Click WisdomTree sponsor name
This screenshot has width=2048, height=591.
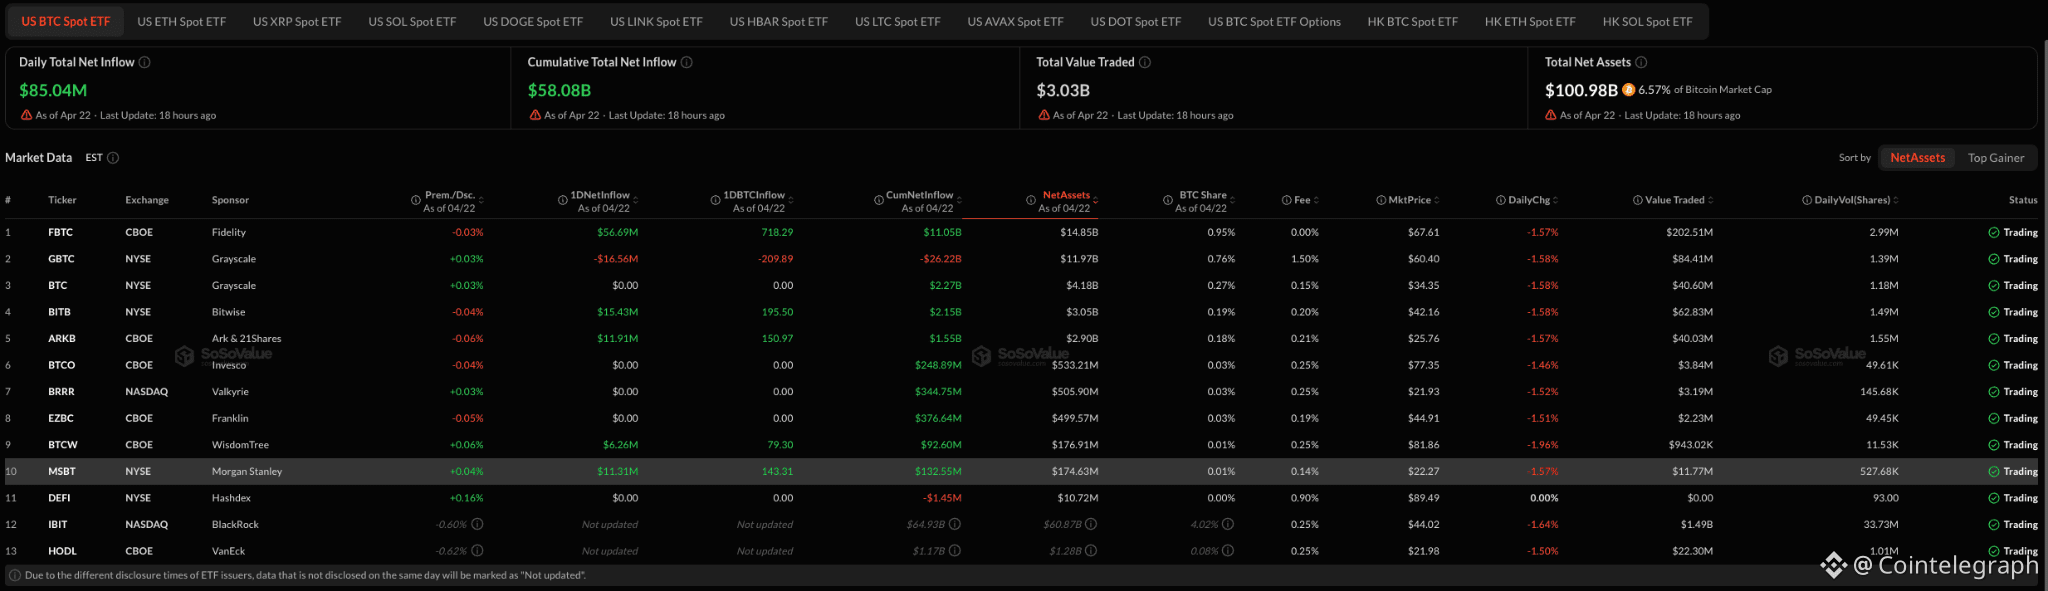(x=240, y=445)
